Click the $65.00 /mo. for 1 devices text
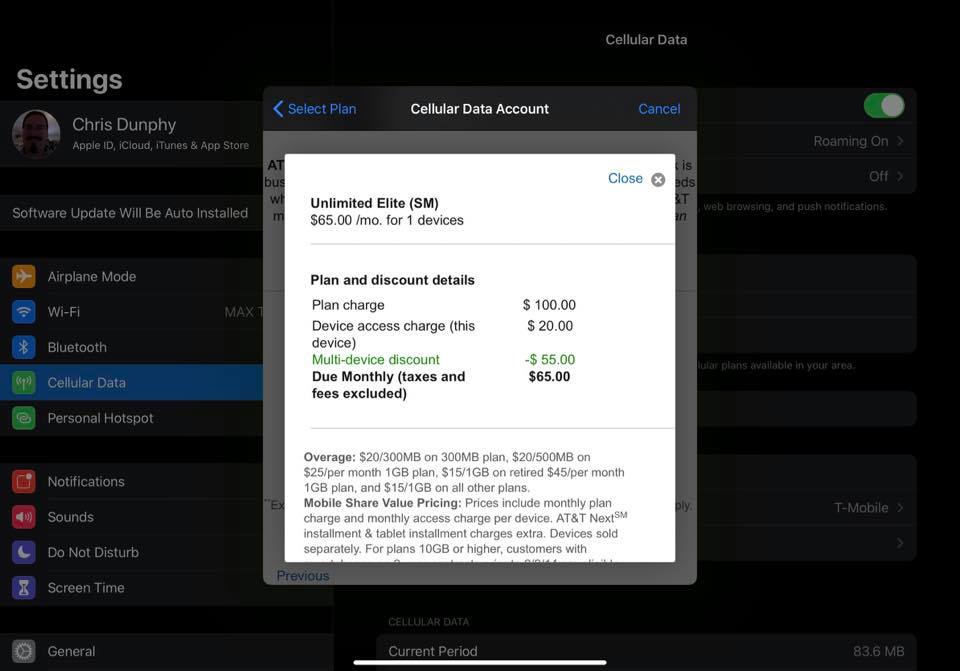Viewport: 960px width, 671px height. point(386,220)
